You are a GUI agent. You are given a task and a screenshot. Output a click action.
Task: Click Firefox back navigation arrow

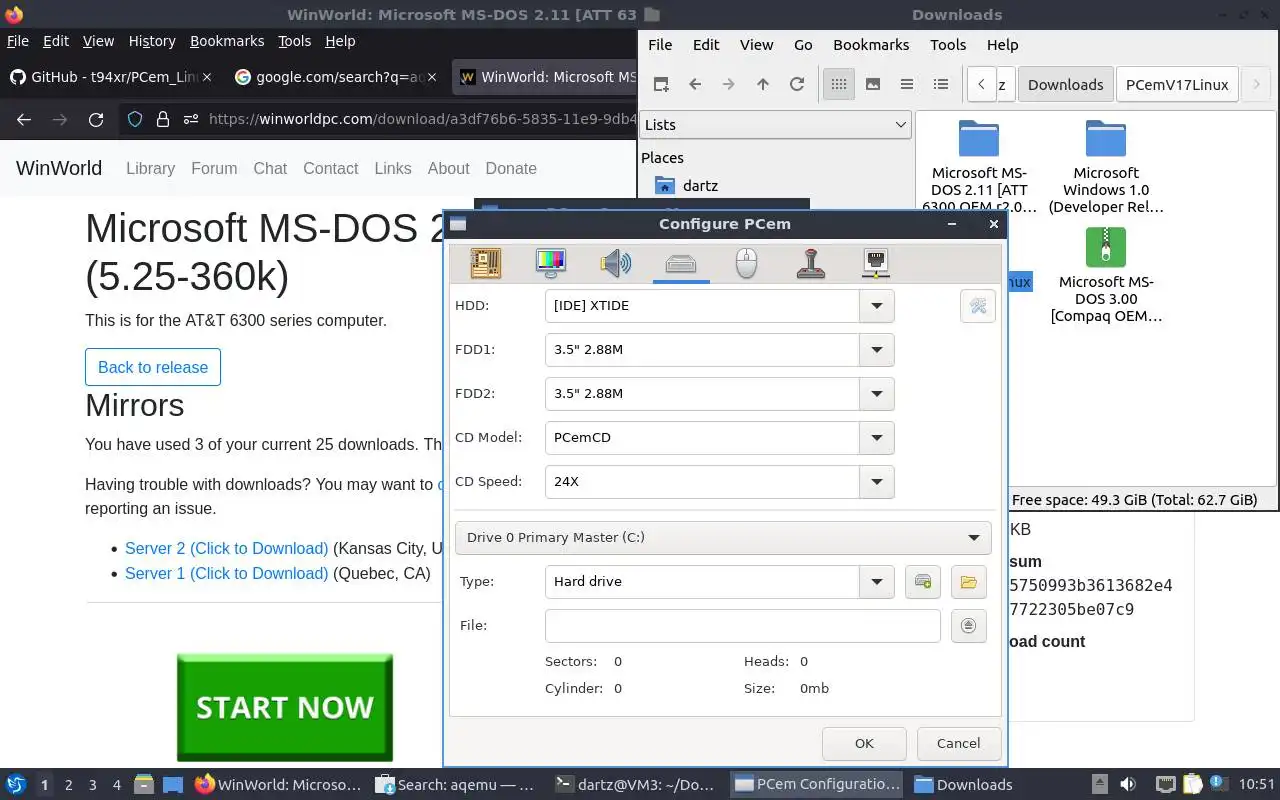24,119
